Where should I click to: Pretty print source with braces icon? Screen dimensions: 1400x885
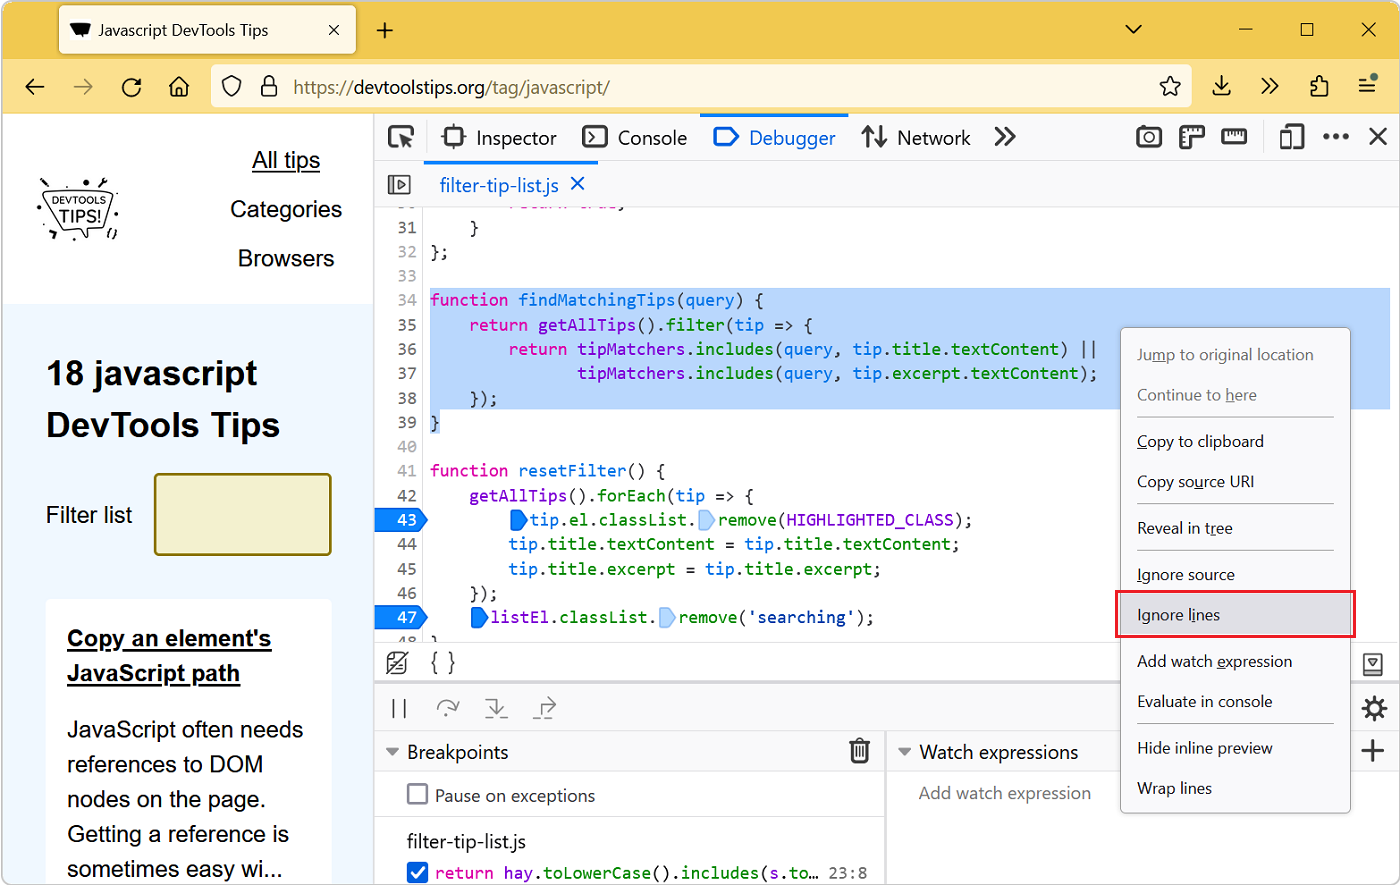tap(443, 662)
